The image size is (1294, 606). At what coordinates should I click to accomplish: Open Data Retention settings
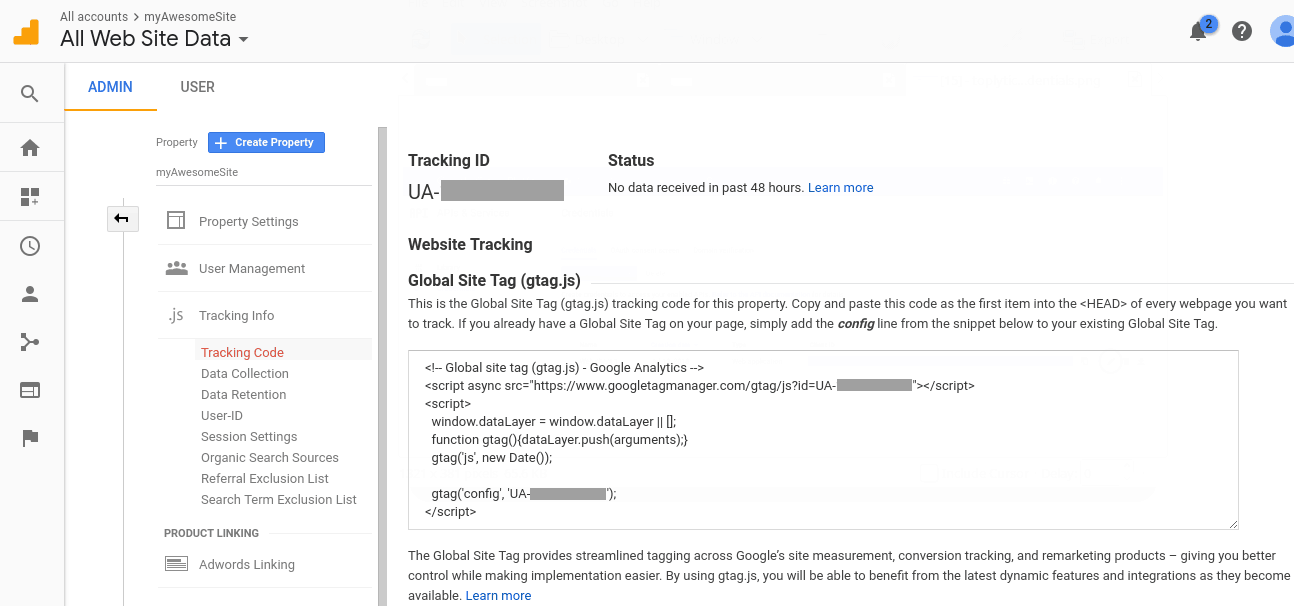coord(243,395)
